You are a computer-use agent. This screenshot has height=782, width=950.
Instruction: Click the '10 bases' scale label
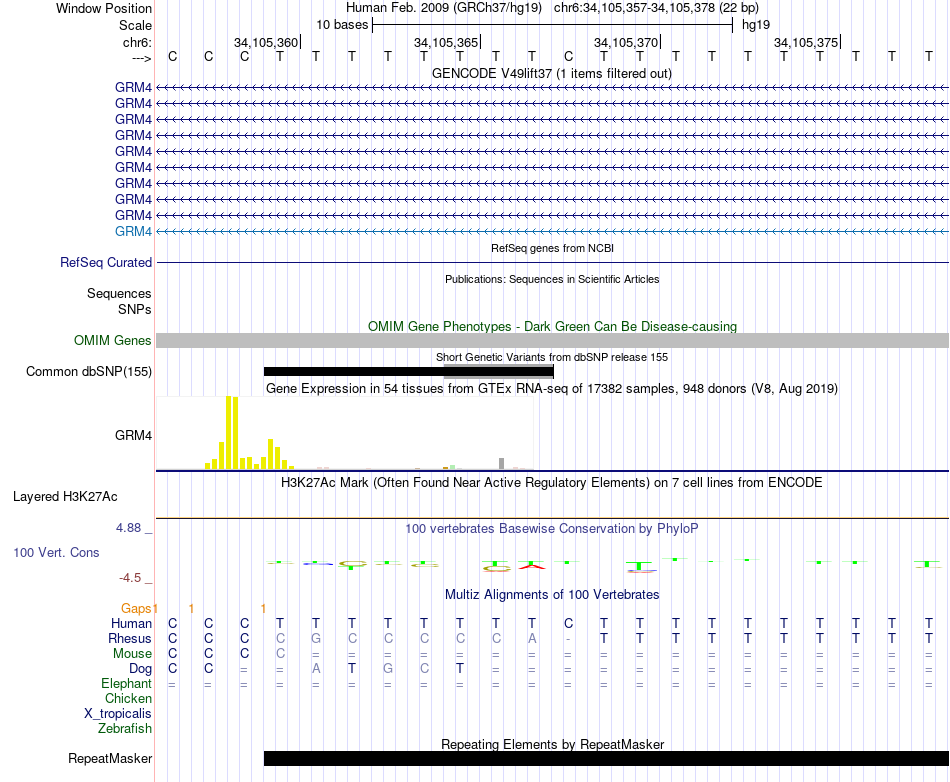point(342,25)
